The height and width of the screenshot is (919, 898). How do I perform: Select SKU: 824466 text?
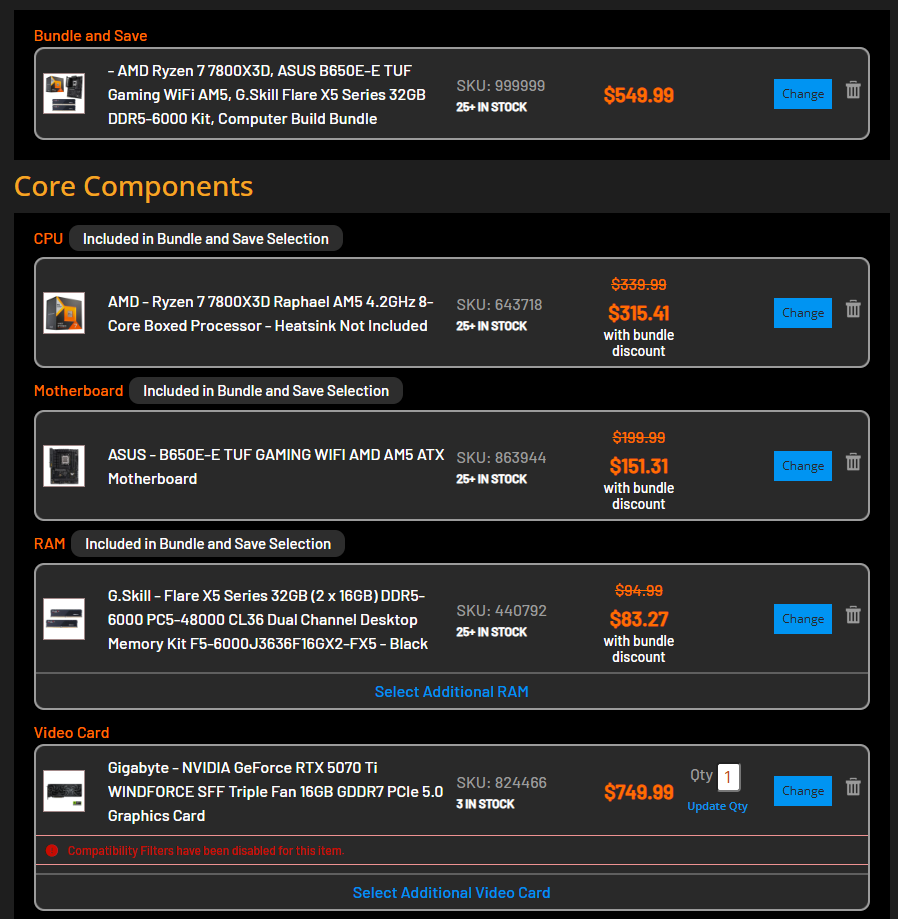[x=501, y=782]
